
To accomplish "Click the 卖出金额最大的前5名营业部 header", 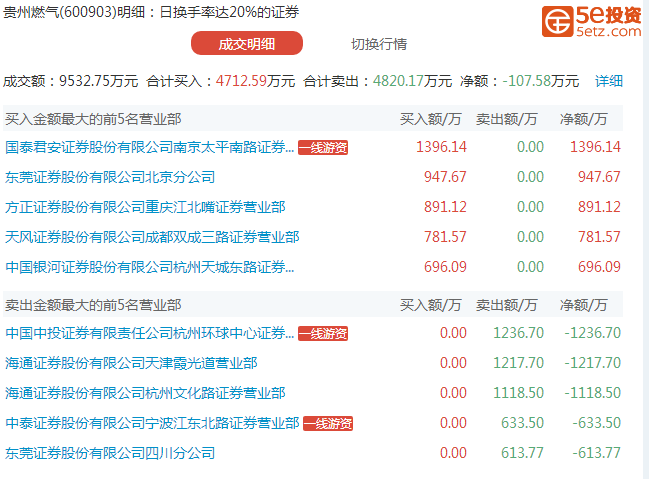I will 93,305.
